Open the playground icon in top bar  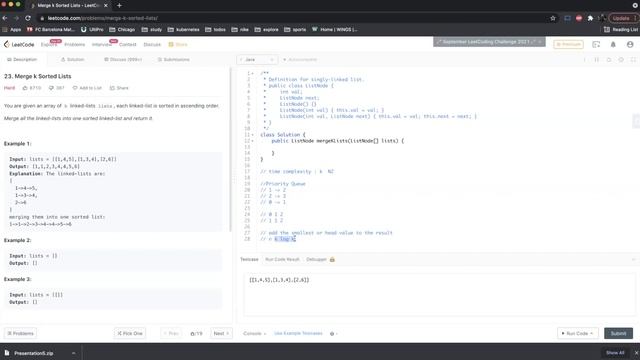(596, 44)
